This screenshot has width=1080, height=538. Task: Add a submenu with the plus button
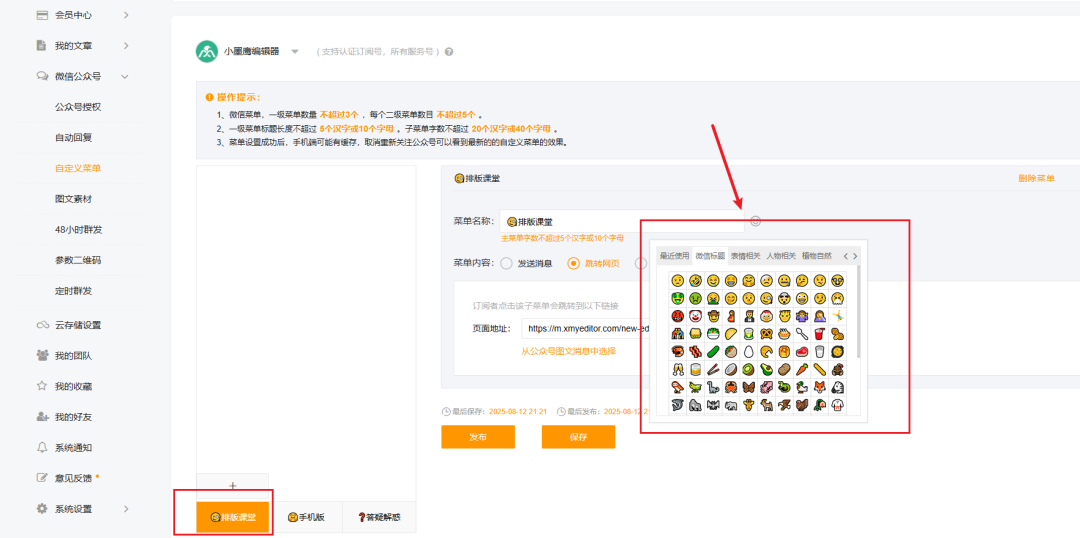point(233,486)
